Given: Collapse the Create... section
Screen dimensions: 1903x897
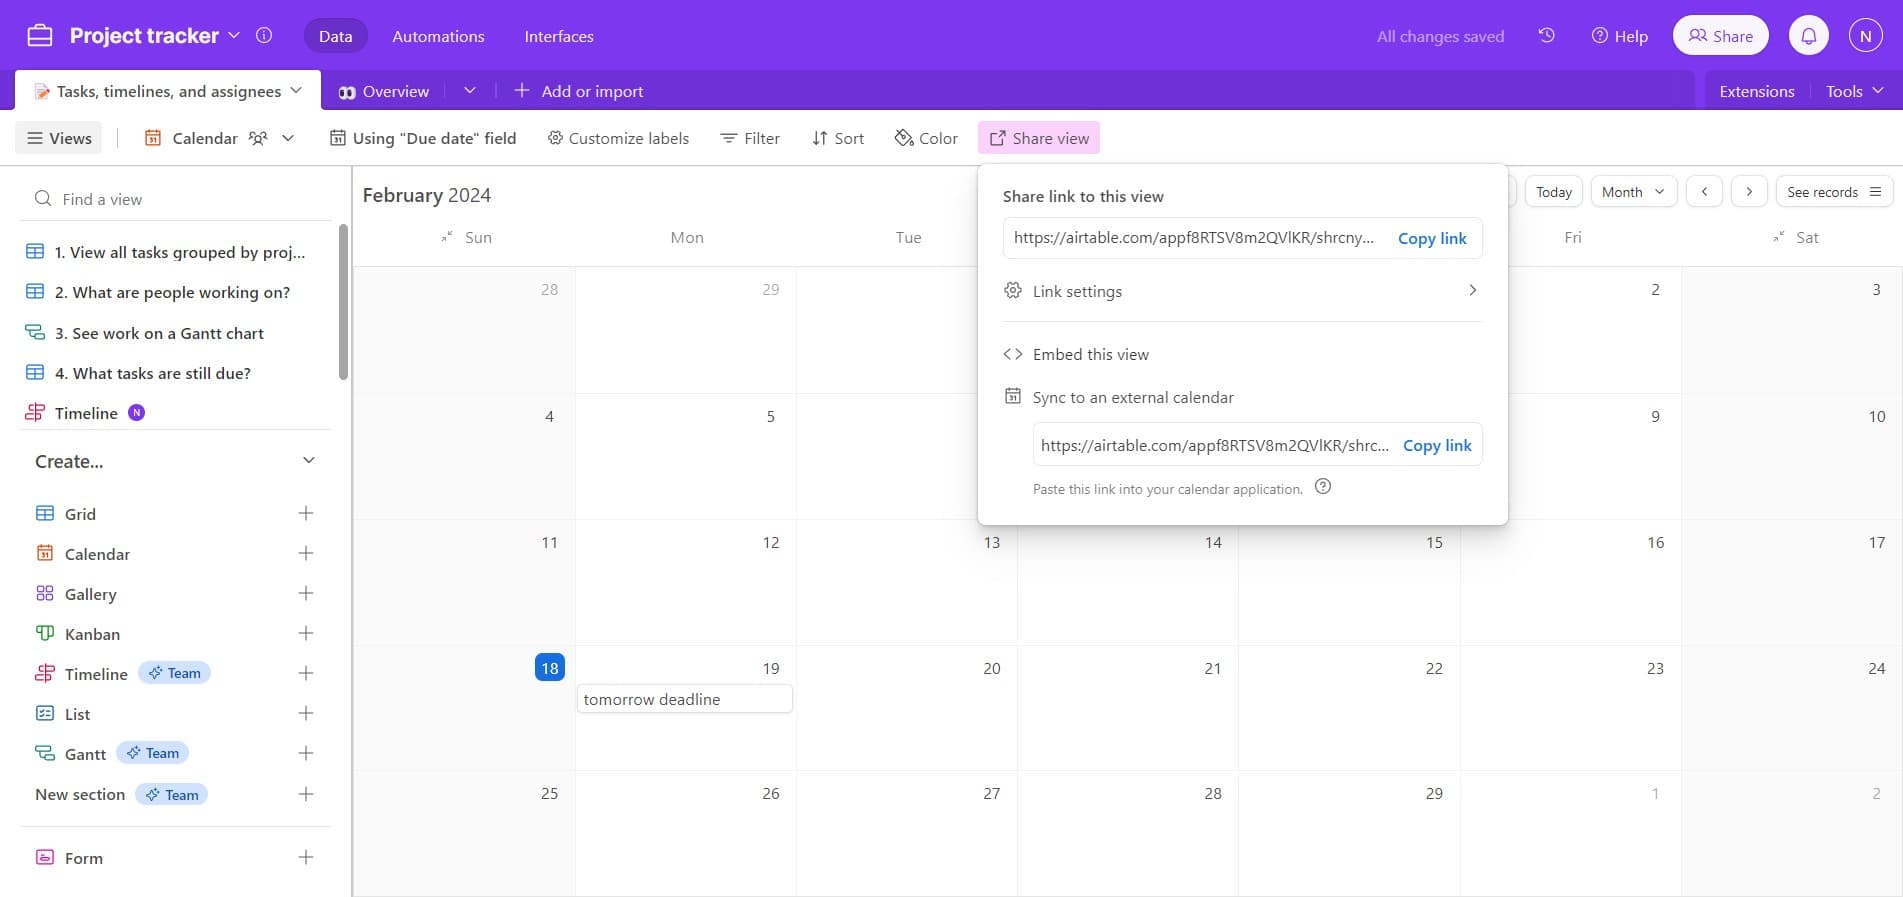Looking at the screenshot, I should pos(309,460).
